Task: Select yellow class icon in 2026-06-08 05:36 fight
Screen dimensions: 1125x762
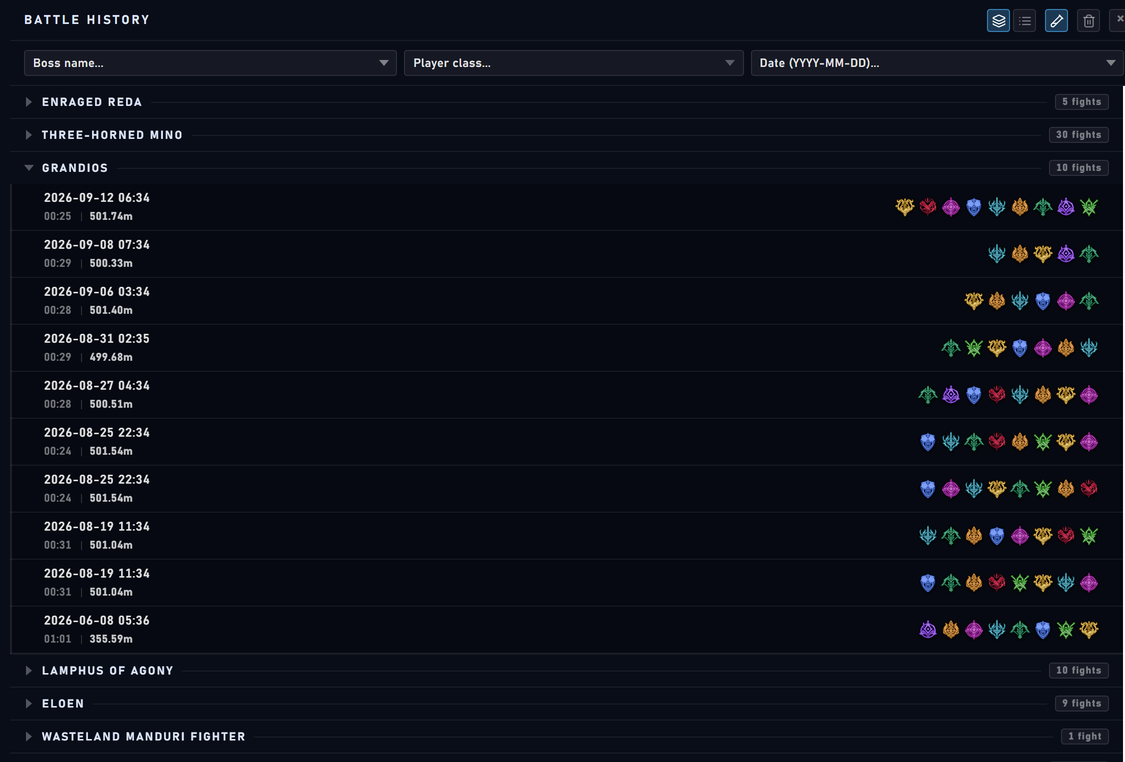Action: [1089, 630]
